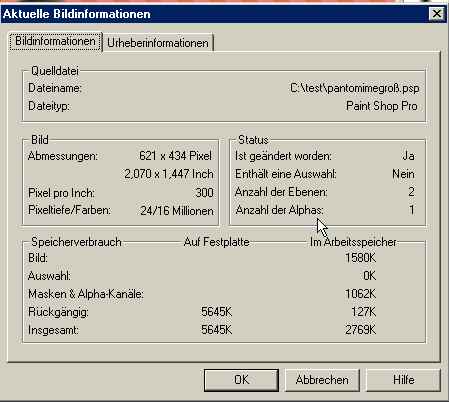
Task: Click the Anzahl der Ebenen label
Action: click(281, 192)
